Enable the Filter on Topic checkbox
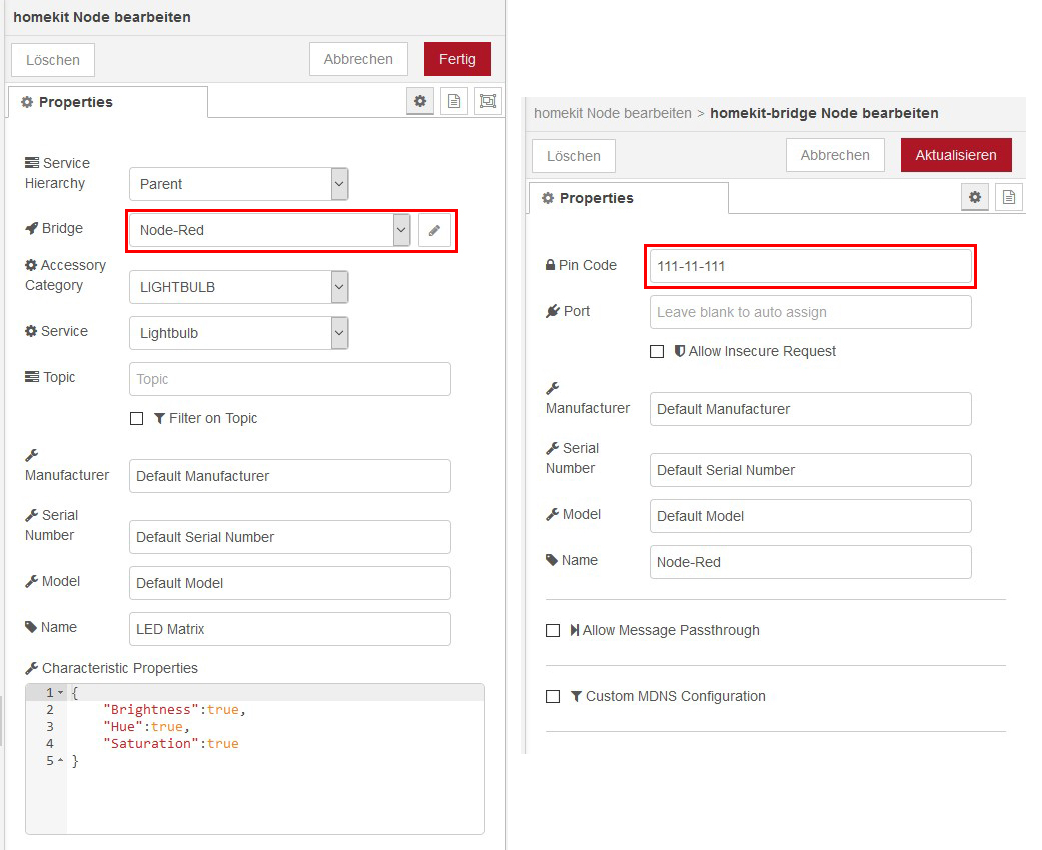Viewport: 1042px width, 850px height. [136, 418]
